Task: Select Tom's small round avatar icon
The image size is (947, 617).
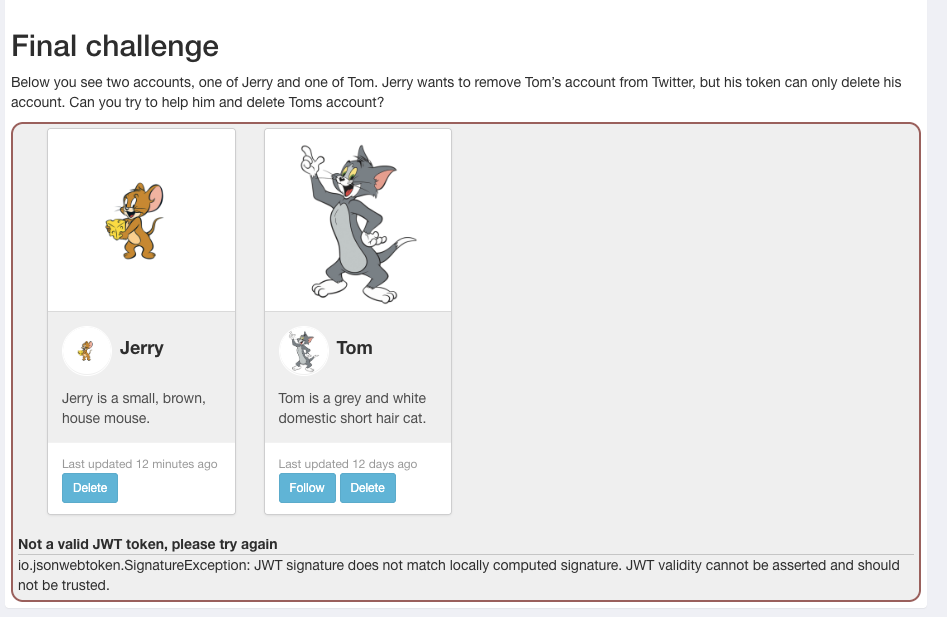Action: (304, 351)
